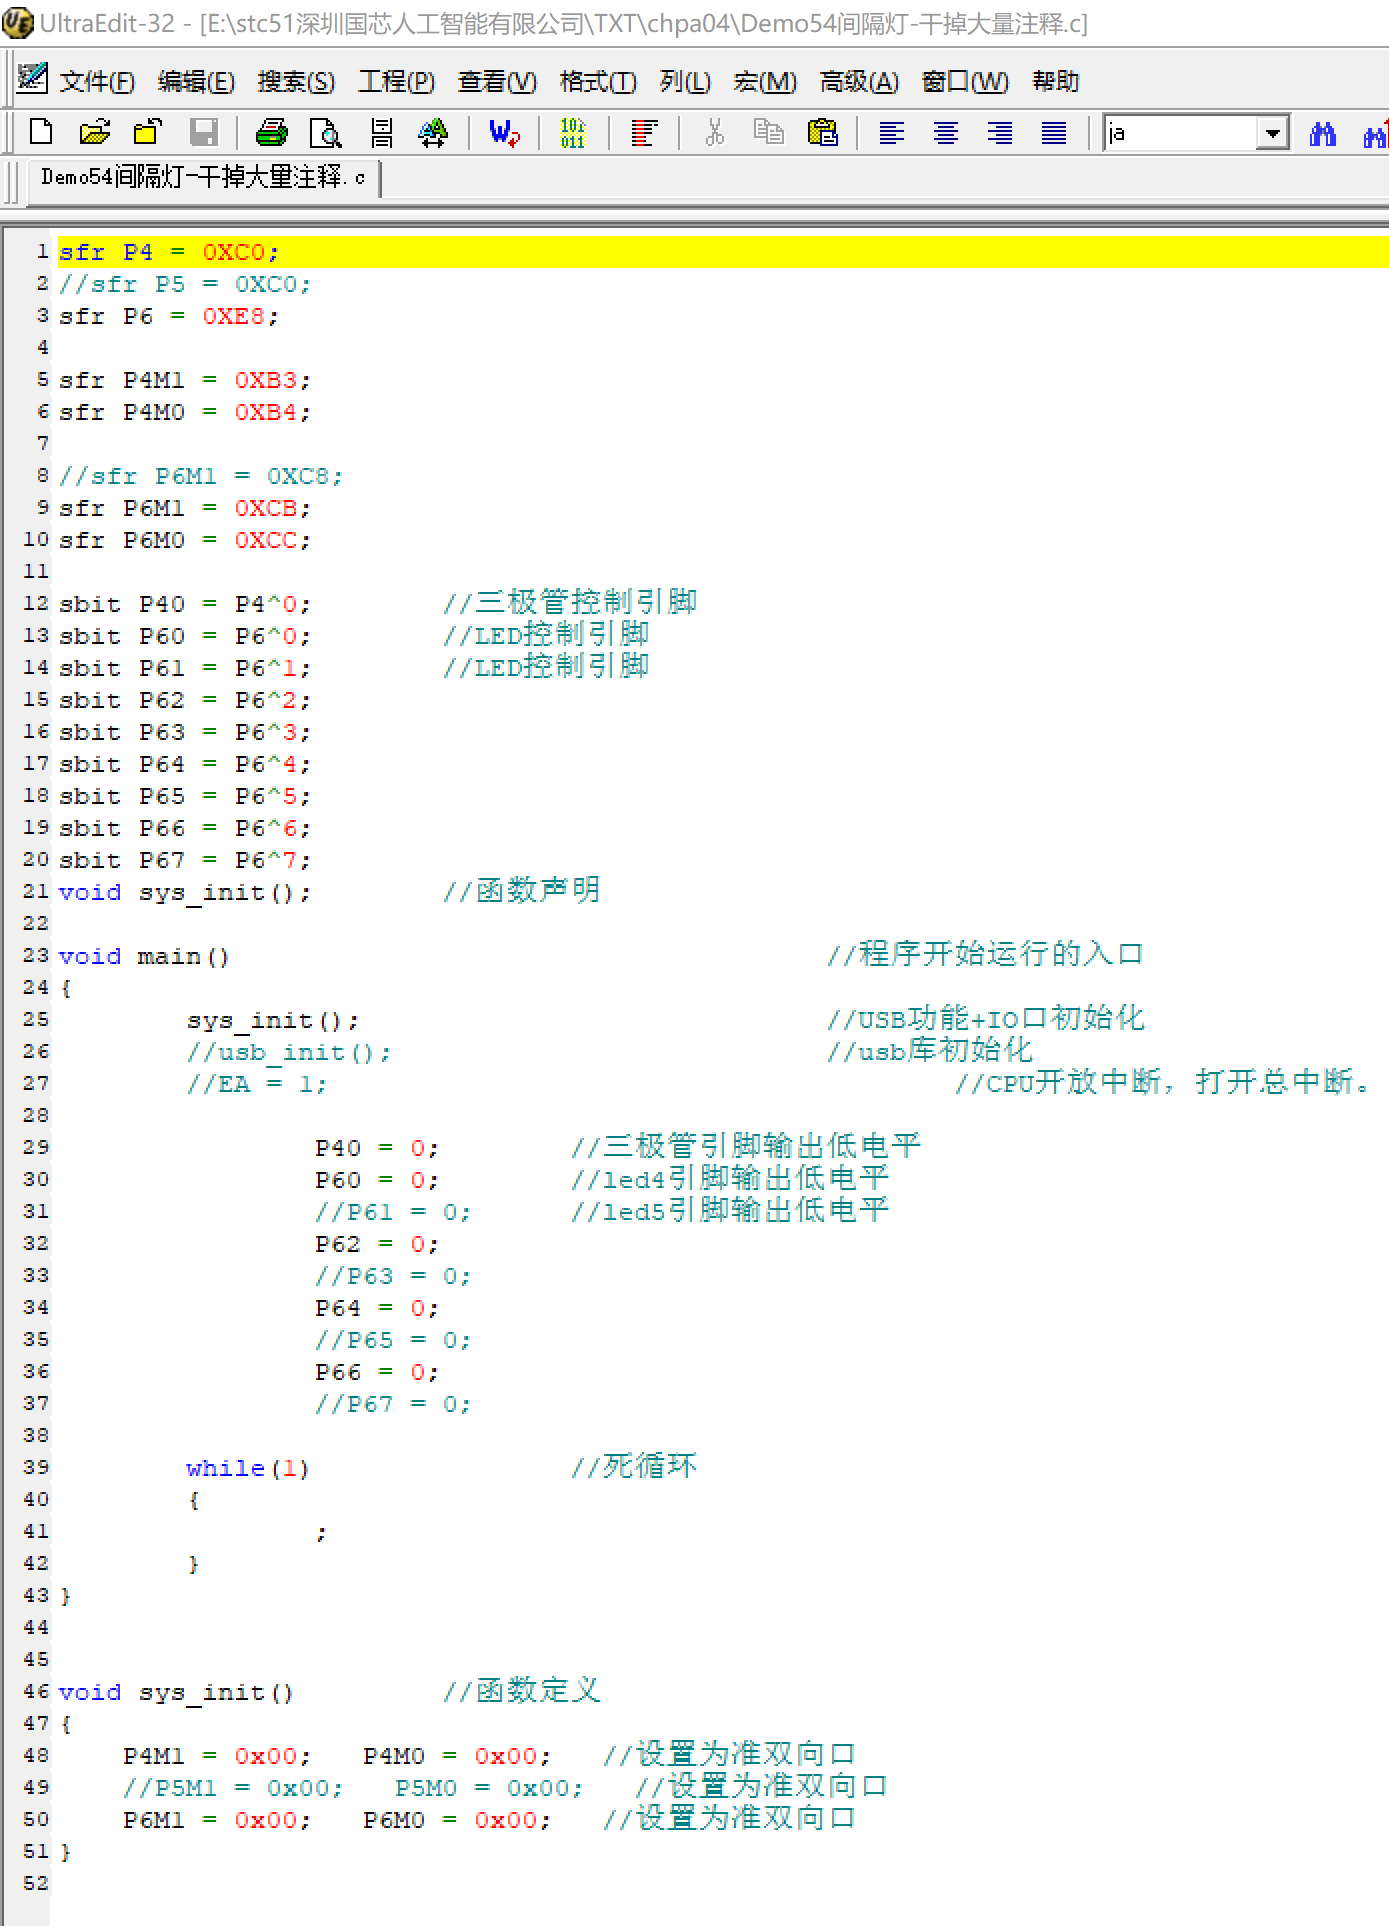The height and width of the screenshot is (1926, 1389).
Task: Click the Open file folder icon
Action: pos(95,132)
